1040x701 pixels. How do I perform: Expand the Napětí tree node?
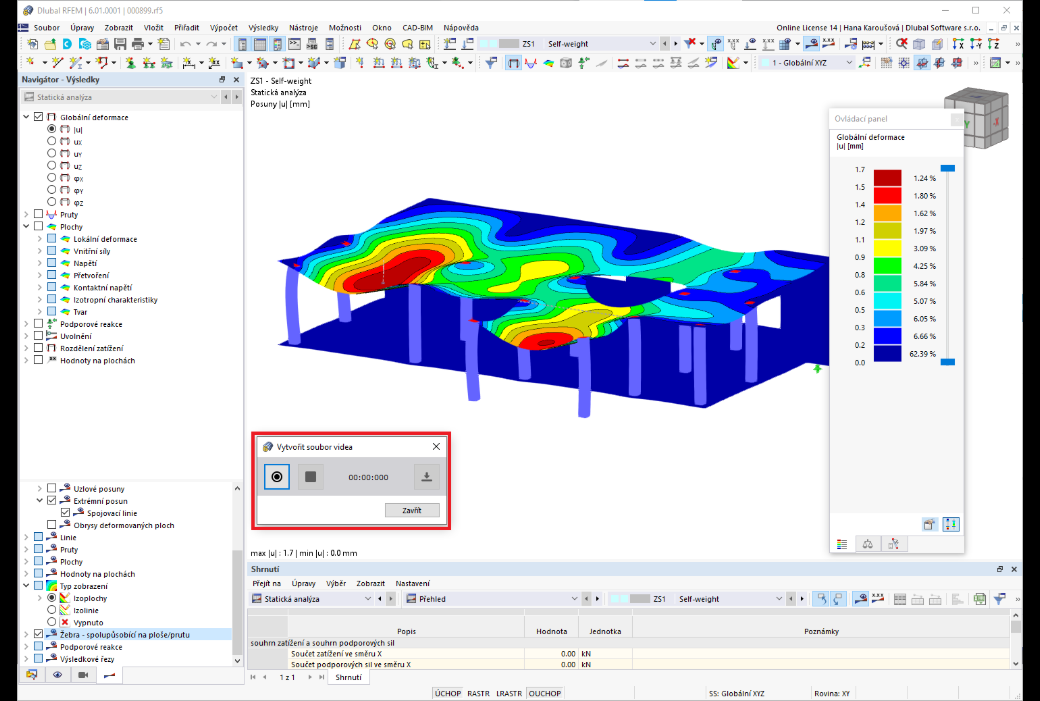[39, 263]
